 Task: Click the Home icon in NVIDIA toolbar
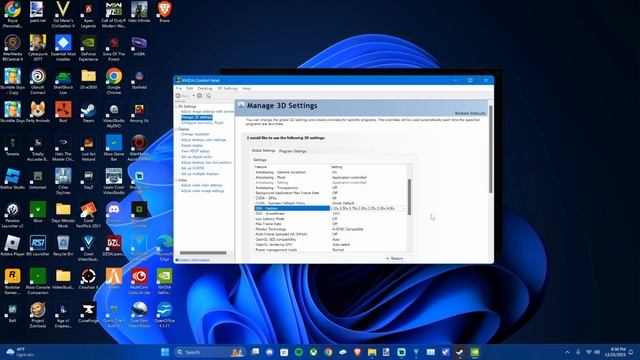[x=209, y=96]
